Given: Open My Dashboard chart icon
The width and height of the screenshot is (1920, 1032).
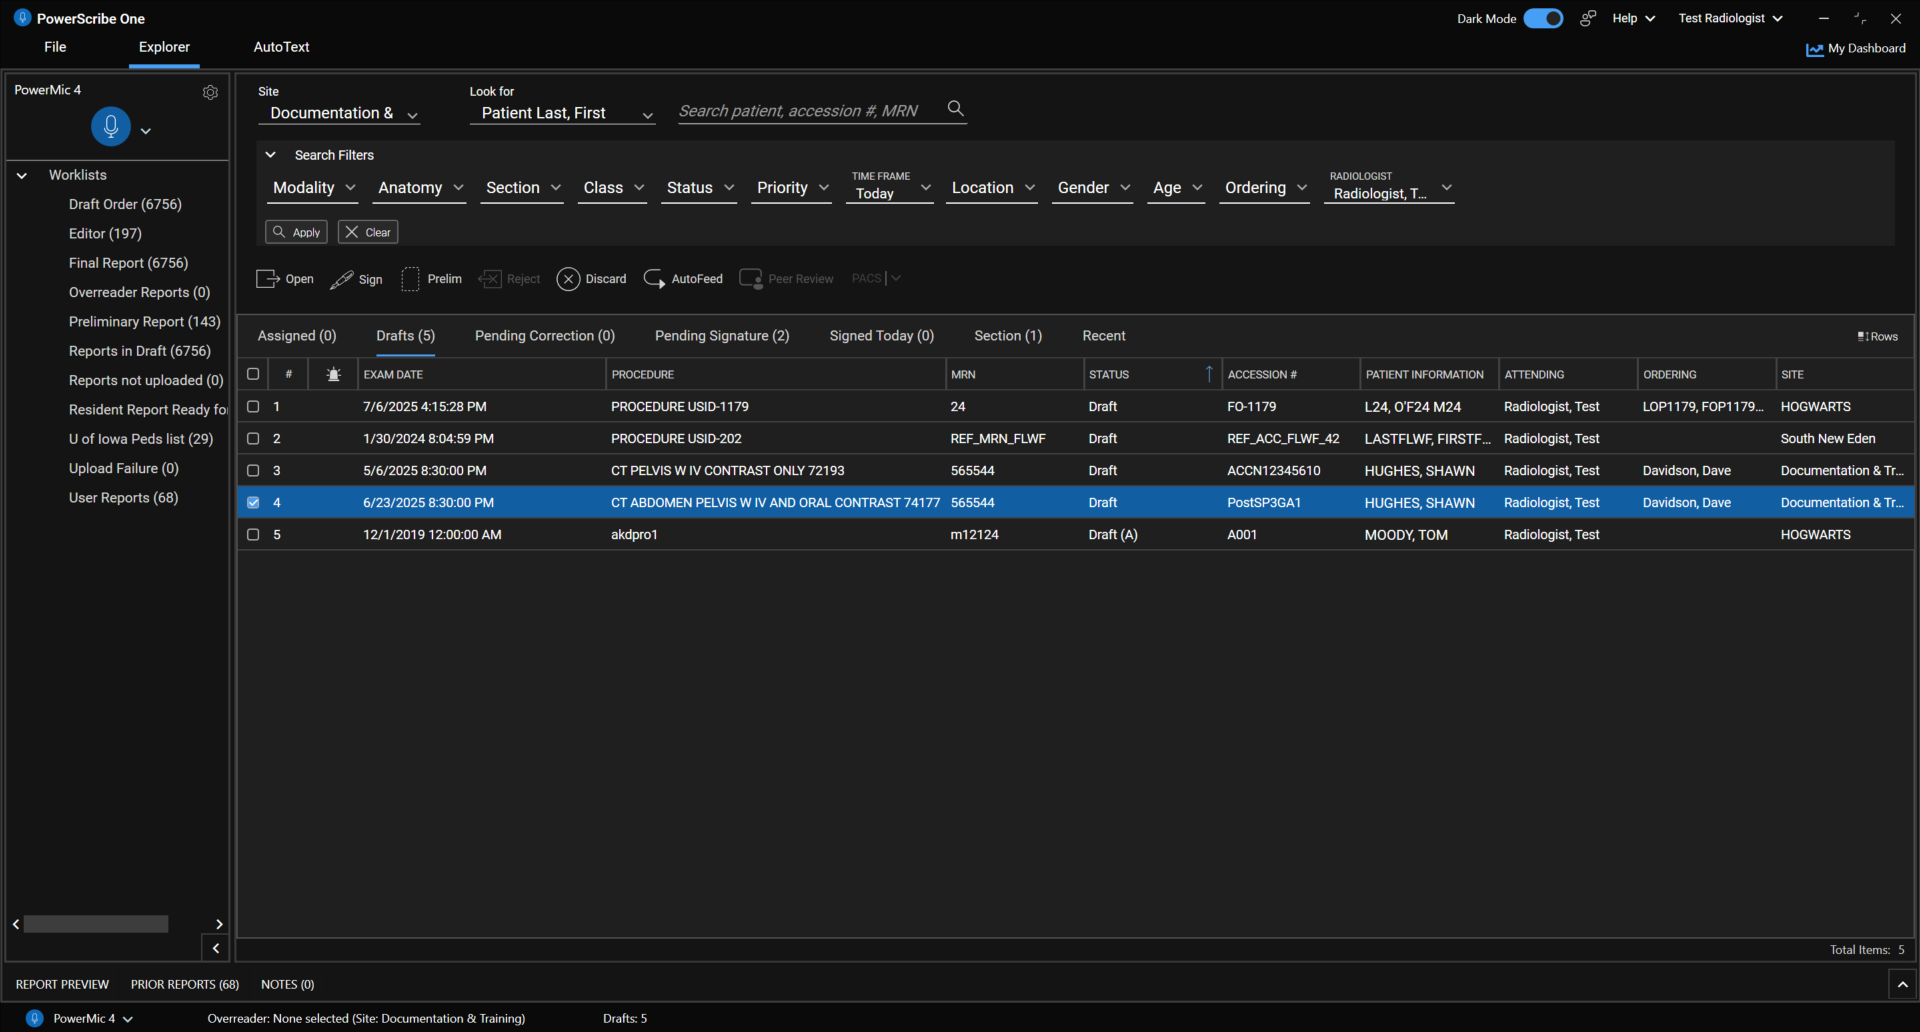Looking at the screenshot, I should point(1814,49).
